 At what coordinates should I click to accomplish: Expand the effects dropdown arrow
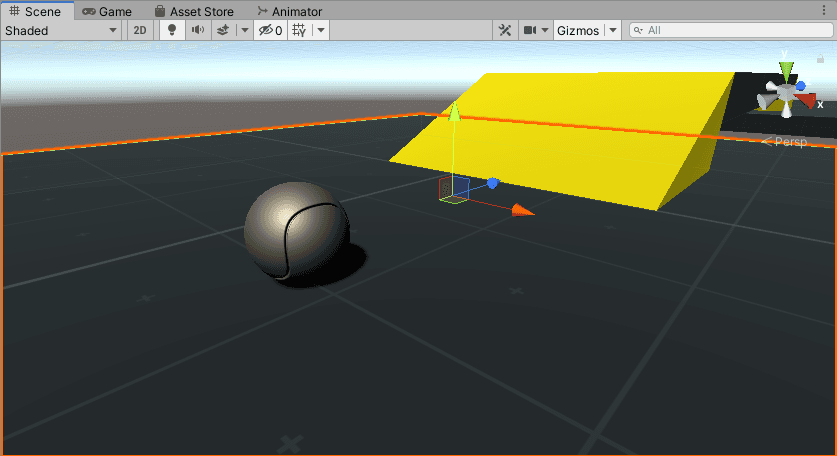tap(245, 30)
